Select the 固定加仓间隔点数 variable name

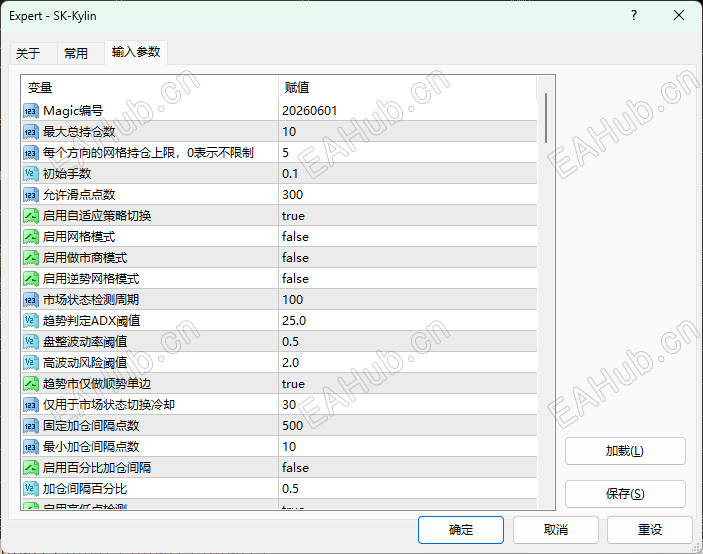[91, 425]
